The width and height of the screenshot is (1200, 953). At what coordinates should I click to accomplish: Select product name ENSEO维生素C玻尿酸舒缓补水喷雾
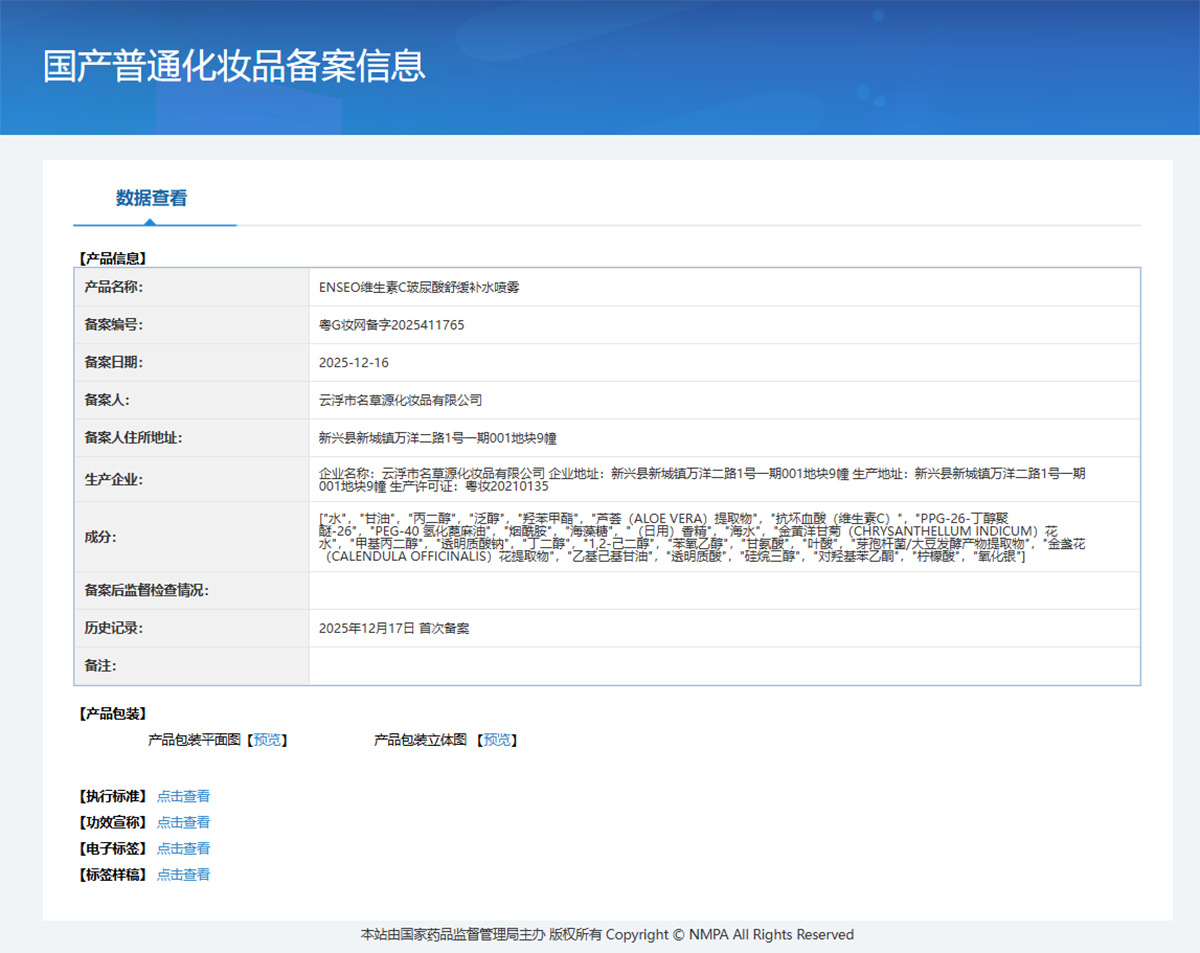point(419,287)
